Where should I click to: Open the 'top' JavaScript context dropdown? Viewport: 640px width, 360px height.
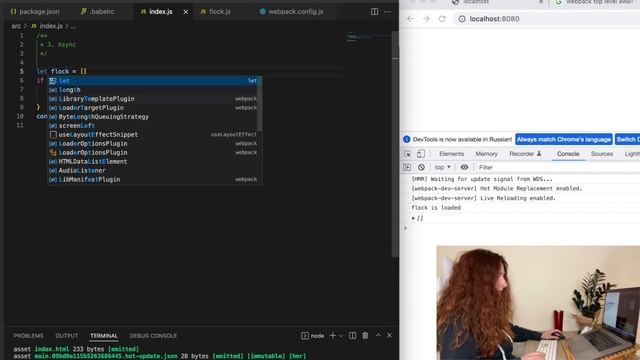[442, 167]
